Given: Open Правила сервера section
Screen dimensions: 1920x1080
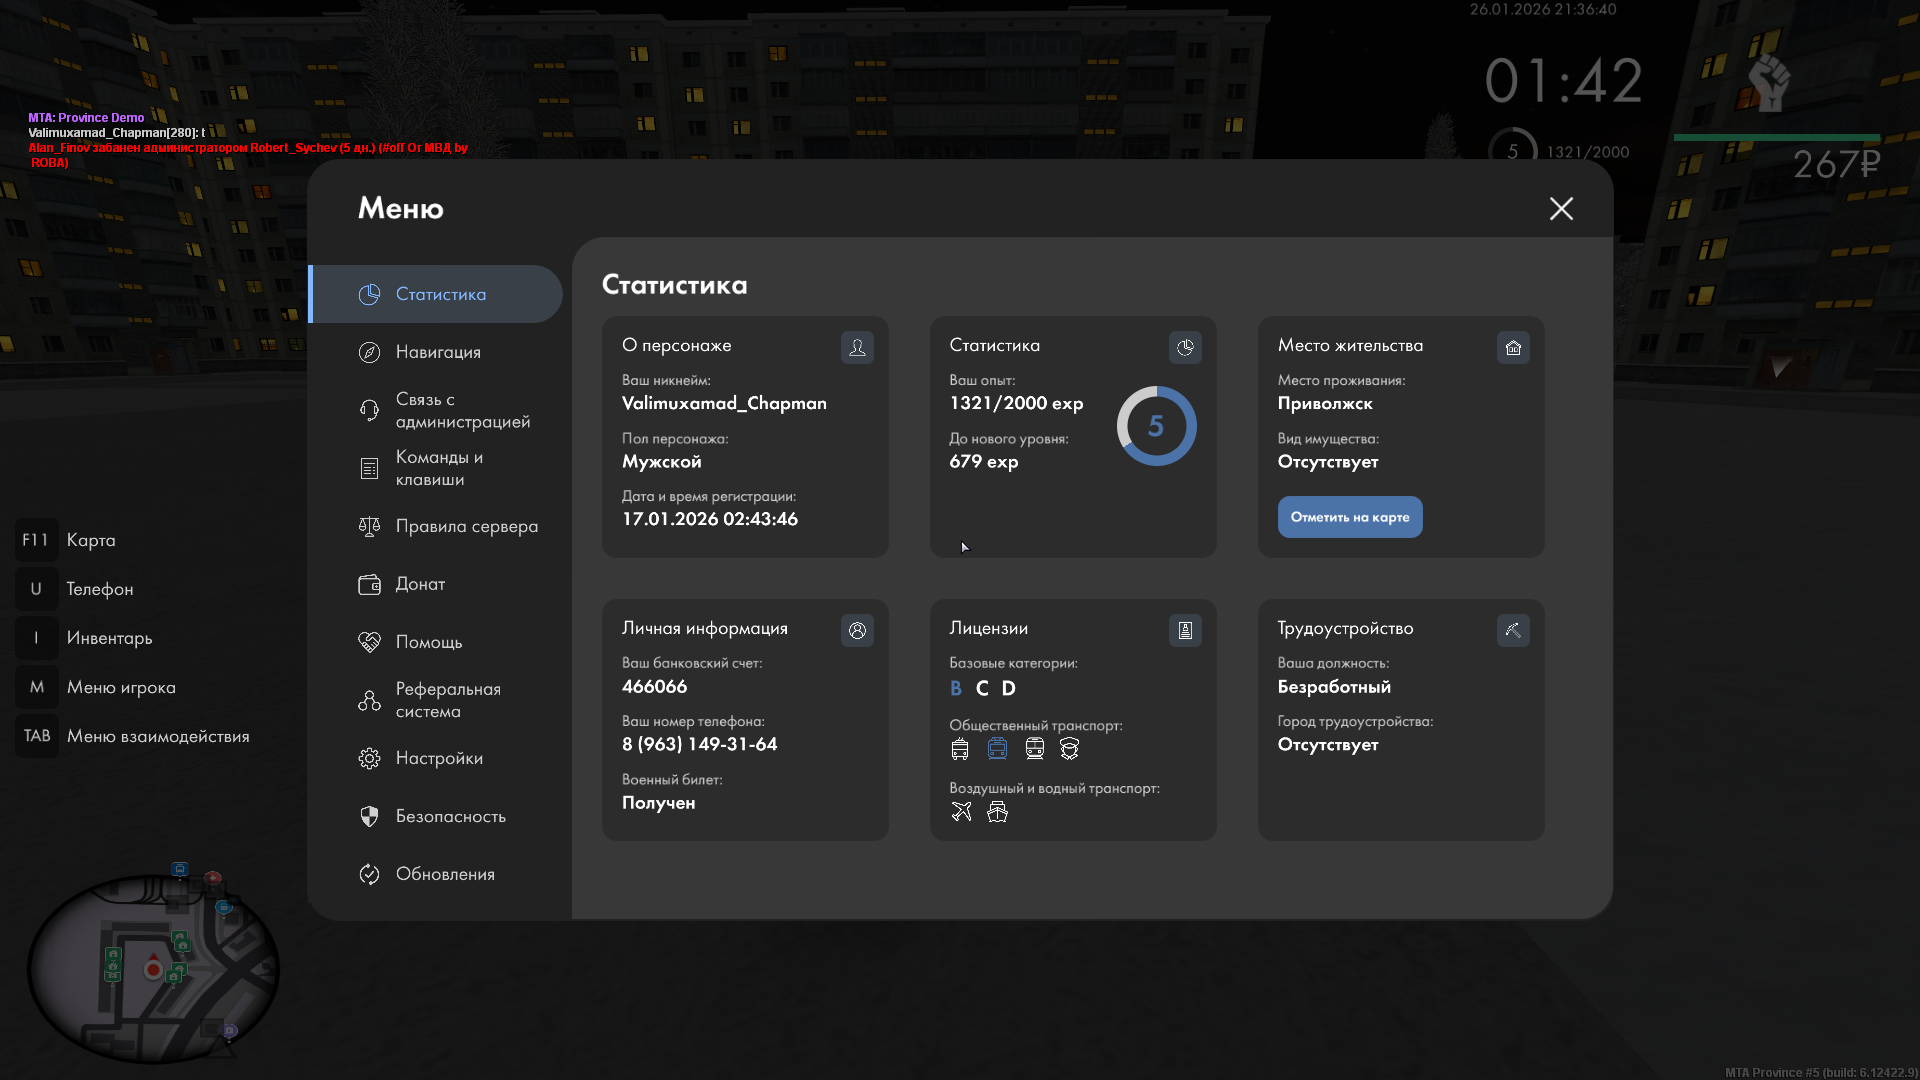Looking at the screenshot, I should point(466,526).
